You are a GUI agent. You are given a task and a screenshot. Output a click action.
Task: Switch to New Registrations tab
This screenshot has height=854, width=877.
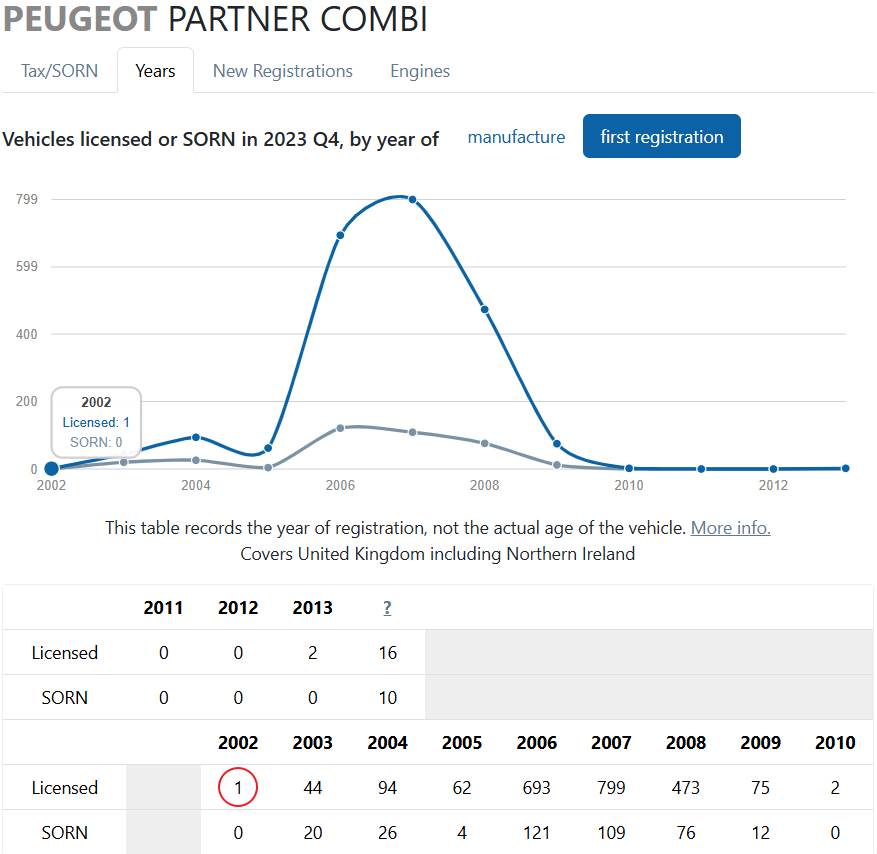pyautogui.click(x=282, y=71)
